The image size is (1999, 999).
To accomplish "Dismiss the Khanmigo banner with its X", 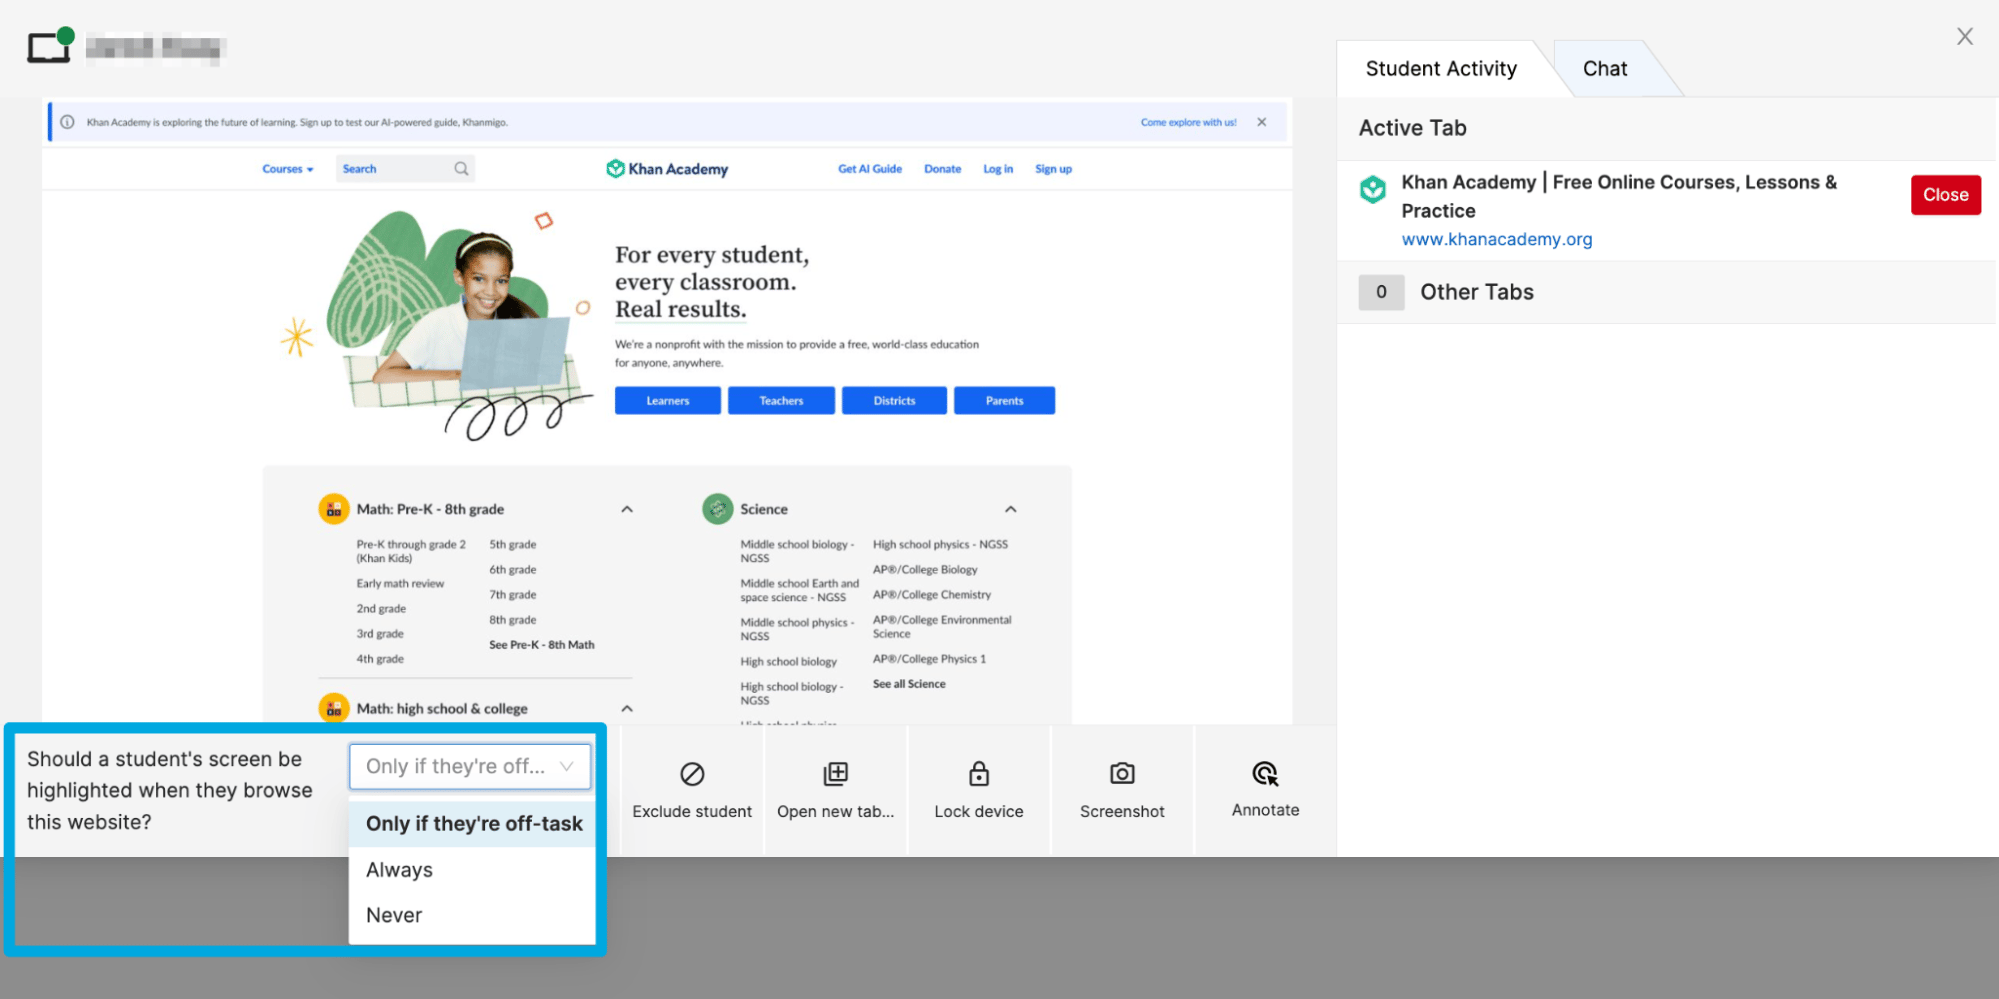I will [1262, 122].
